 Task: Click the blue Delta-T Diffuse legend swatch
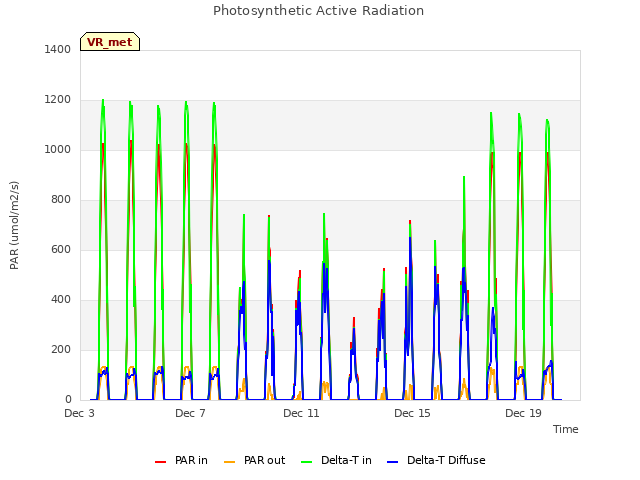pos(392,462)
